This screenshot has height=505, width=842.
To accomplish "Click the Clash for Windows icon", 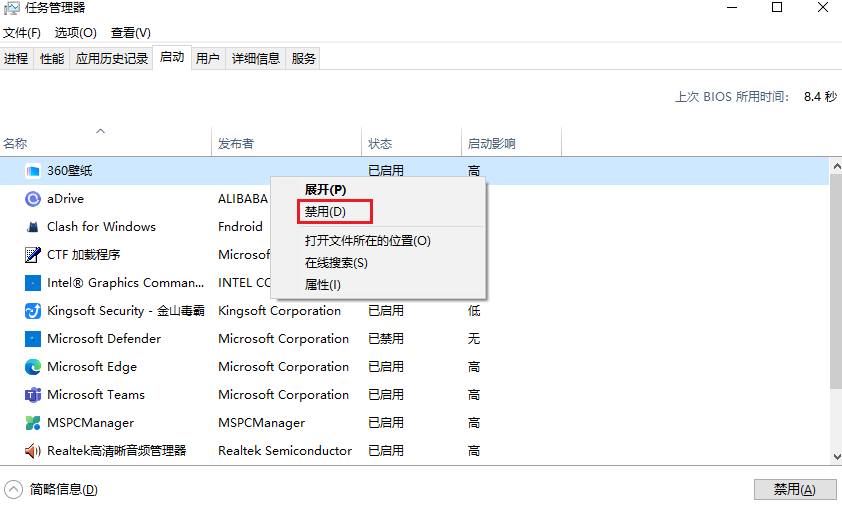I will coord(32,227).
